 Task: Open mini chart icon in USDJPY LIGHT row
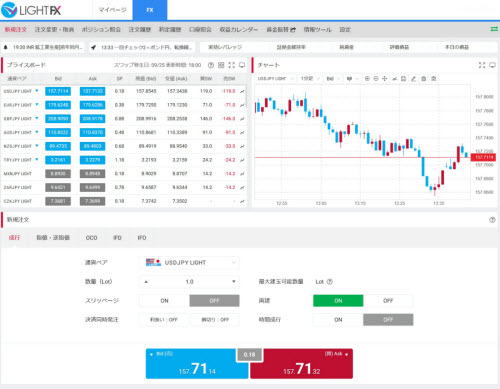tap(242, 91)
